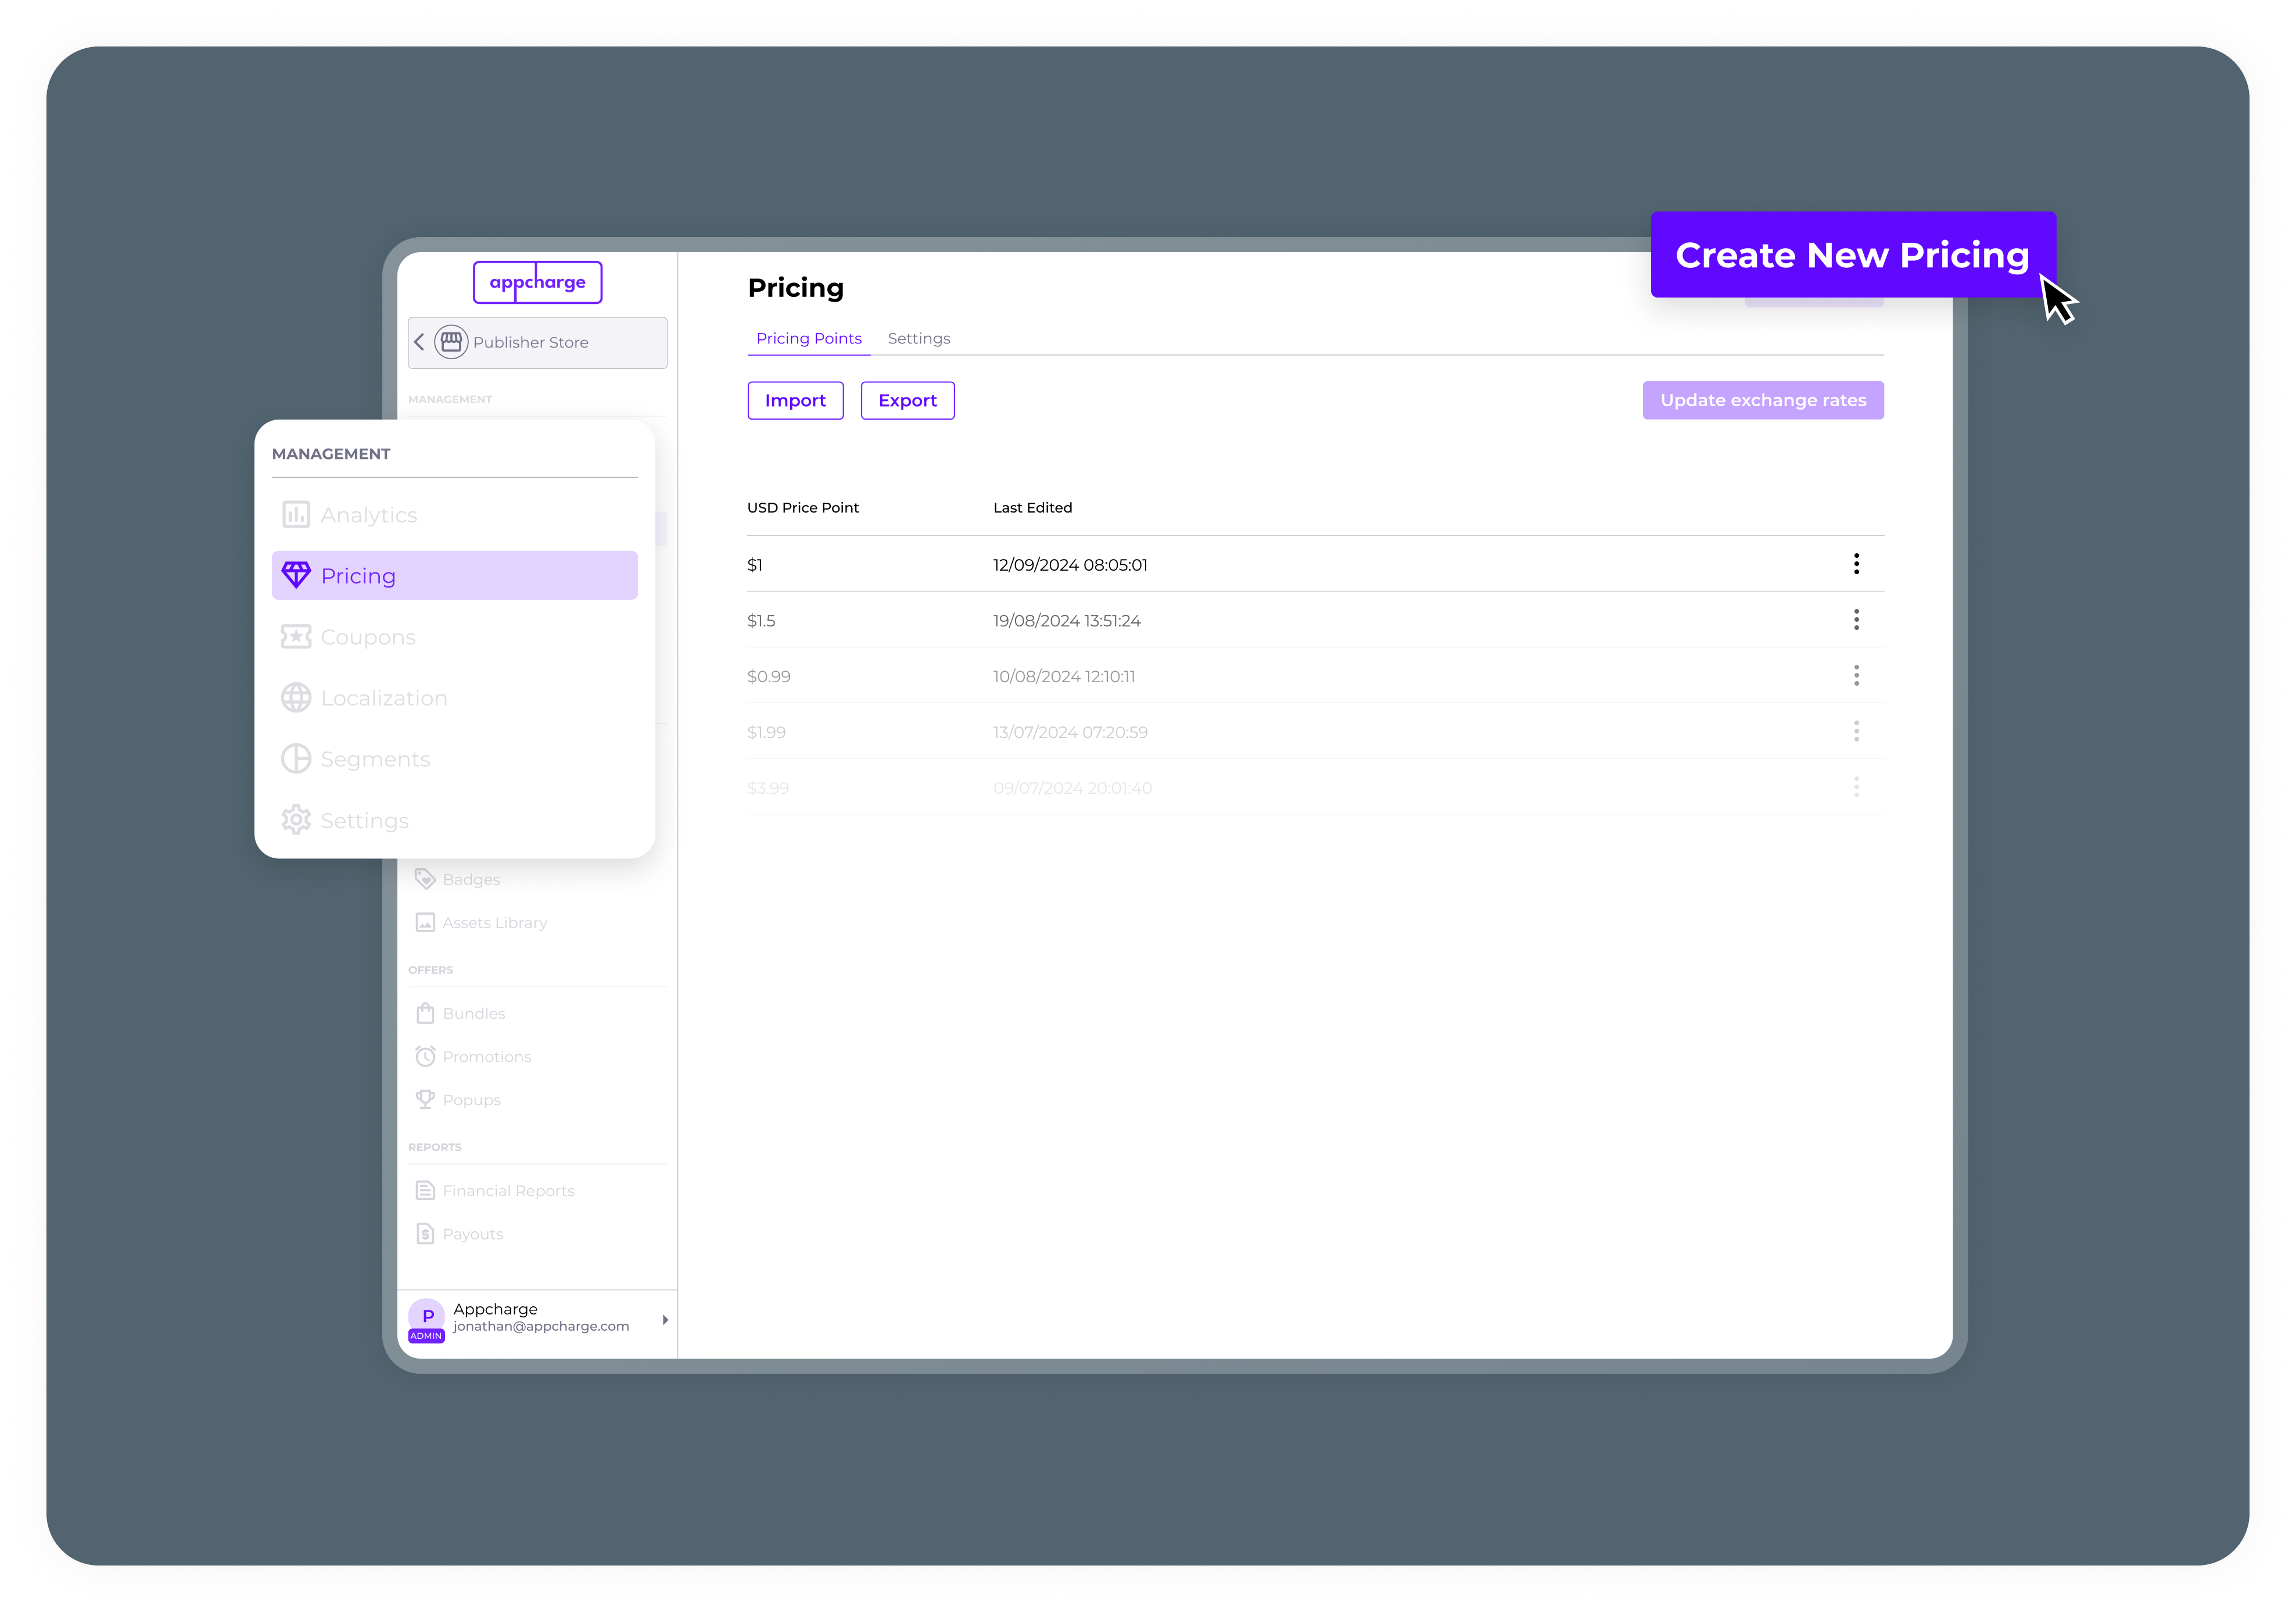Open the three-dot menu for $0.99 row

click(1856, 676)
